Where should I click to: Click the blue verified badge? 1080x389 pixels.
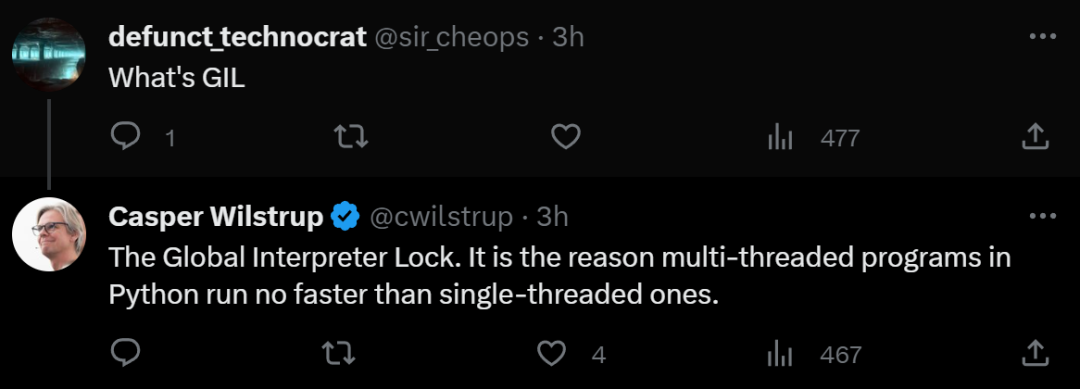[345, 217]
